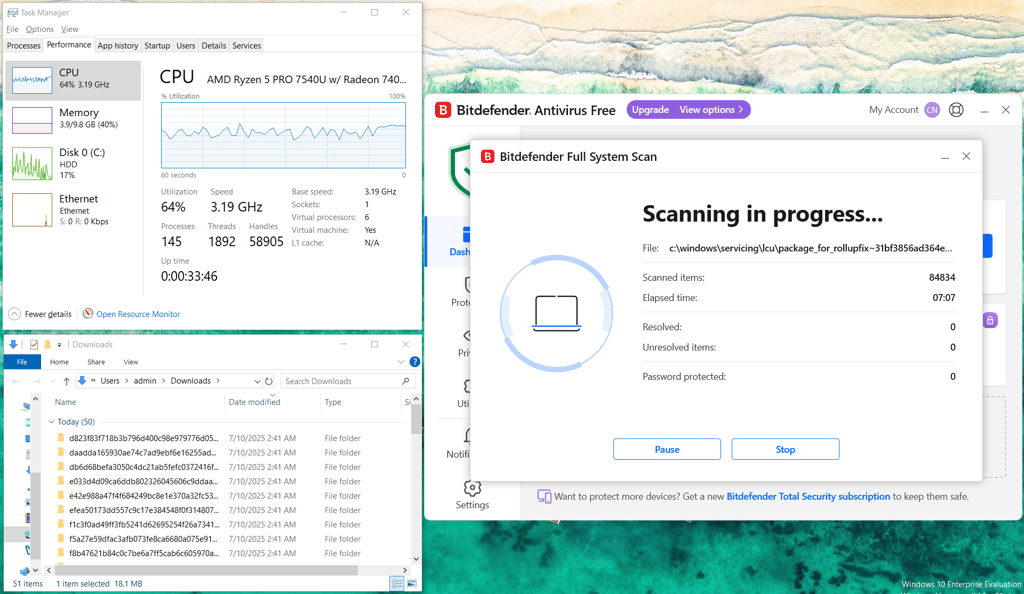Switch to the Details tab

(214, 46)
